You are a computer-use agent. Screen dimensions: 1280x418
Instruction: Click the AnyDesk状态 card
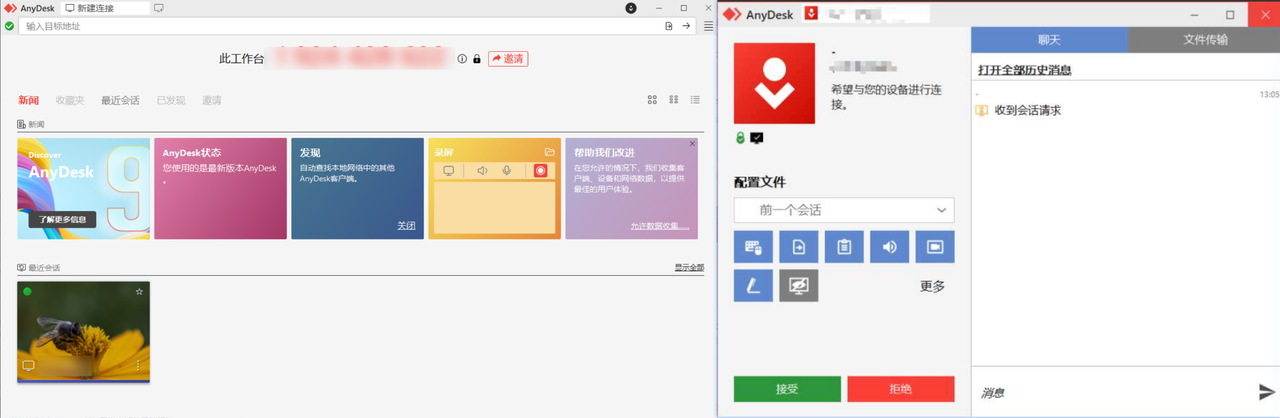[x=220, y=189]
